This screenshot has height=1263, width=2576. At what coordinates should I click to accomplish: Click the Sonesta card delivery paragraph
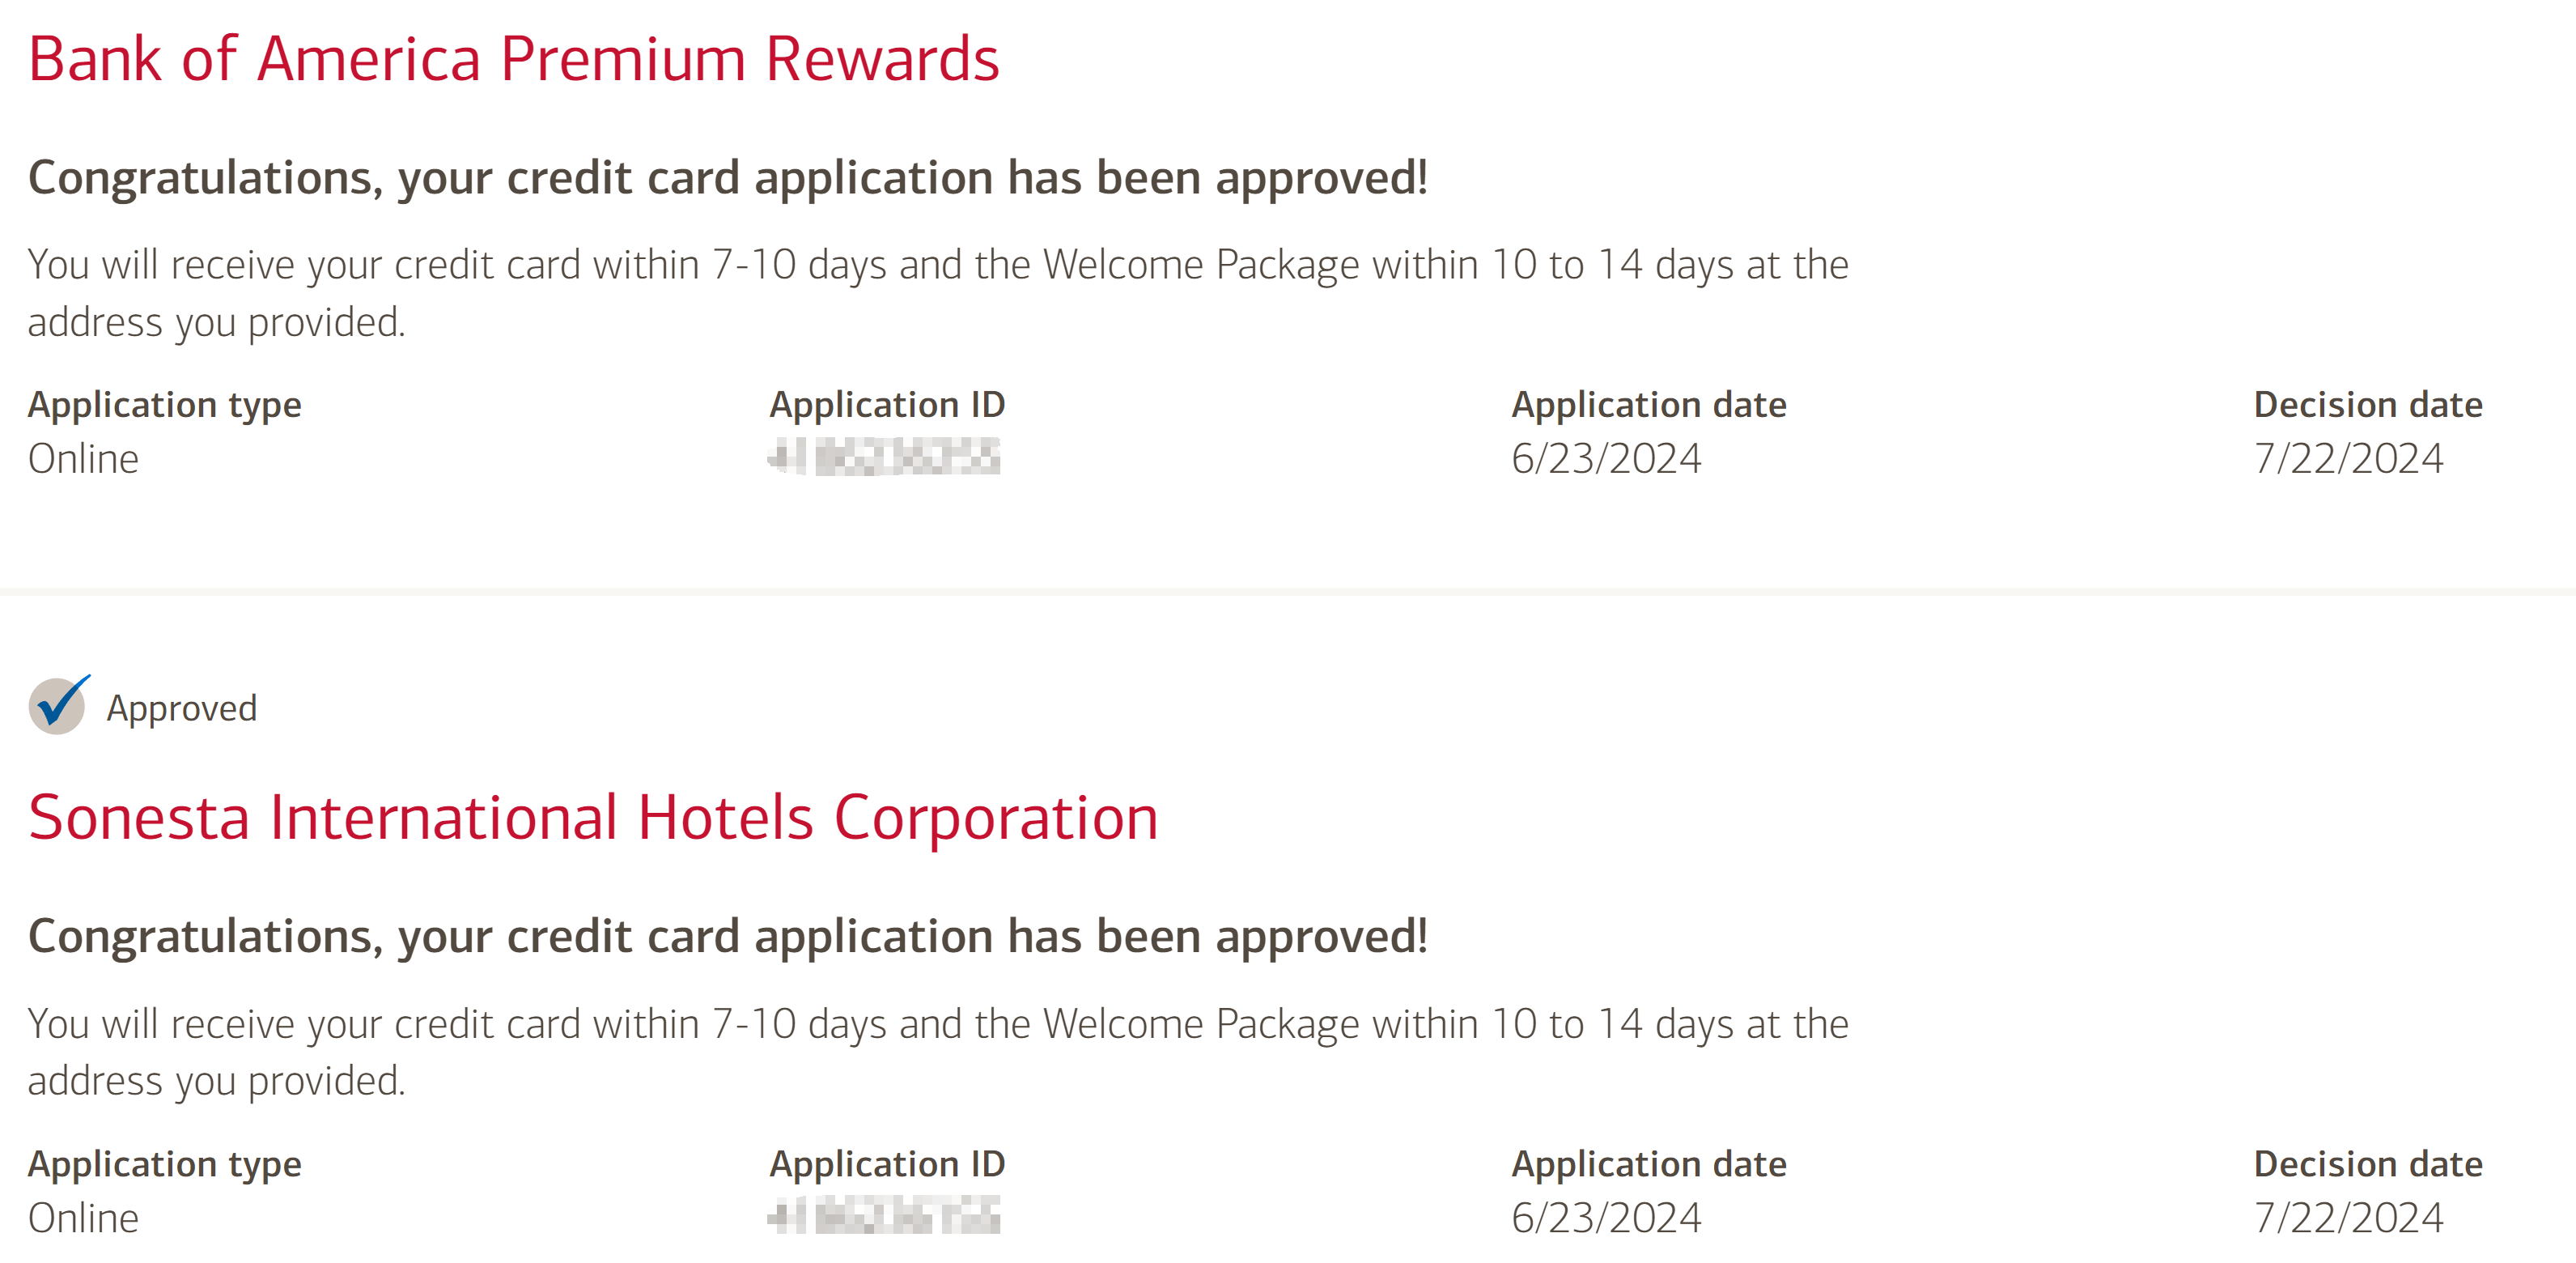[937, 1052]
